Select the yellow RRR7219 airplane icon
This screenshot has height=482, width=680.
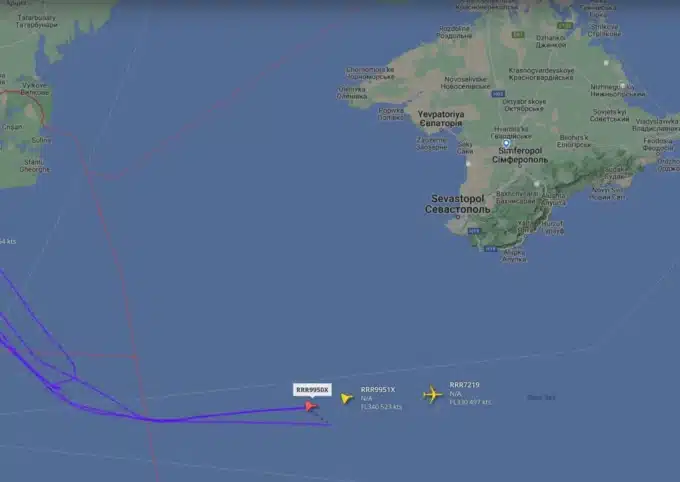click(x=432, y=395)
